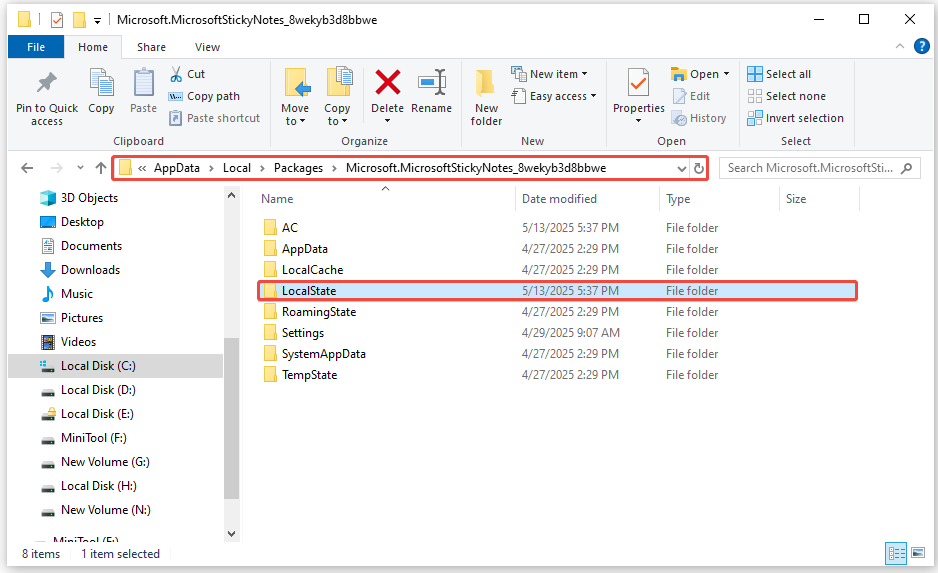Click the Back navigation arrow

(27, 168)
